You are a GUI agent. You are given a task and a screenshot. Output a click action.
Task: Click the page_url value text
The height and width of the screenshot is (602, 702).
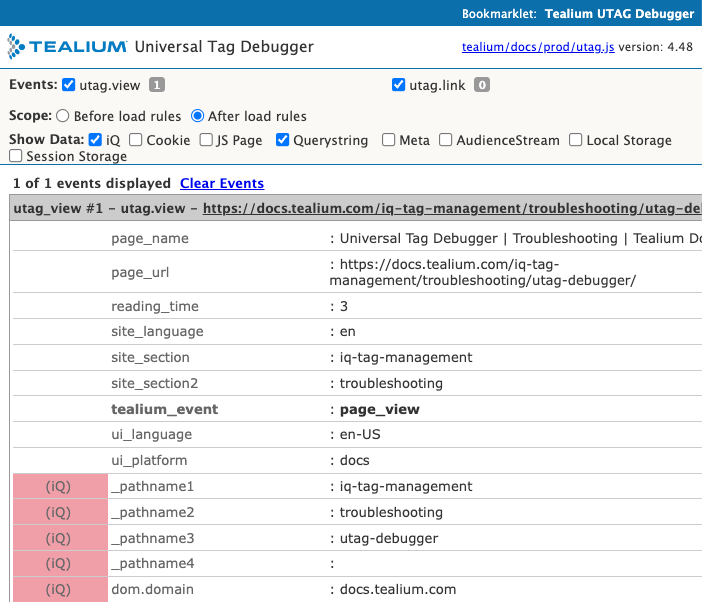(x=483, y=272)
